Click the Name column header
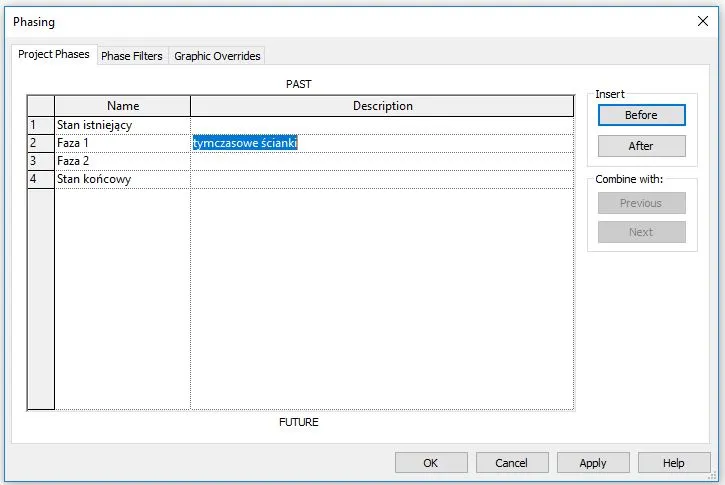Image resolution: width=725 pixels, height=485 pixels. pyautogui.click(x=122, y=106)
